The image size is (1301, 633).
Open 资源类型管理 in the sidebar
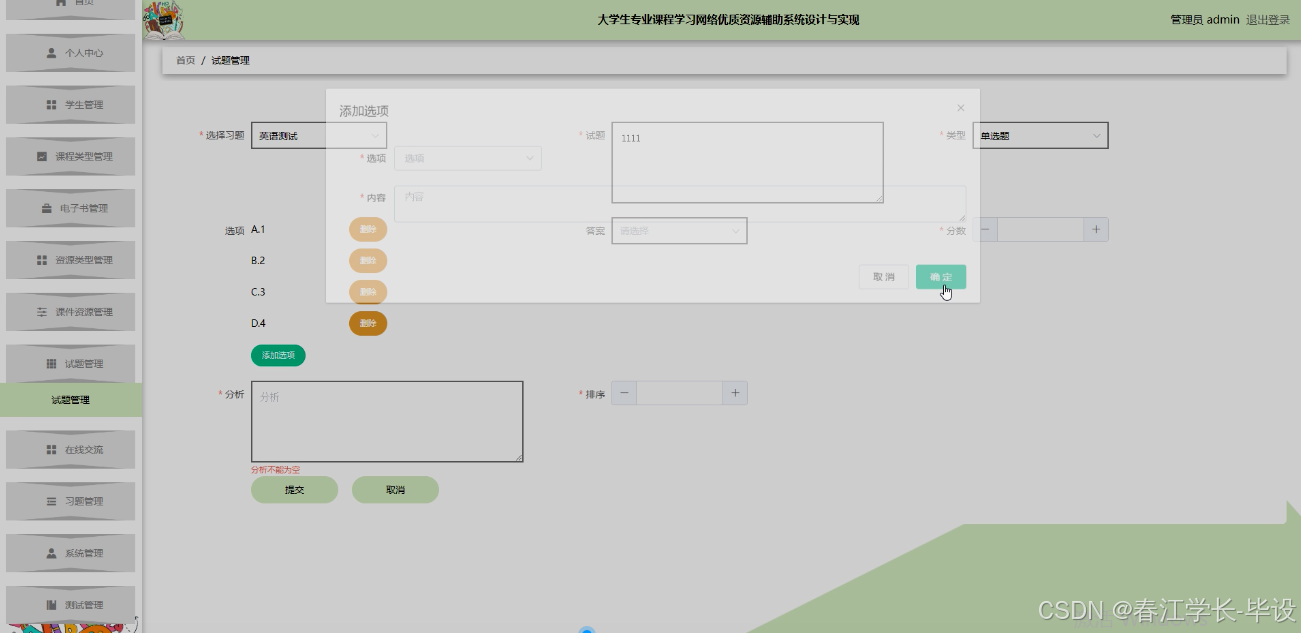click(x=70, y=260)
